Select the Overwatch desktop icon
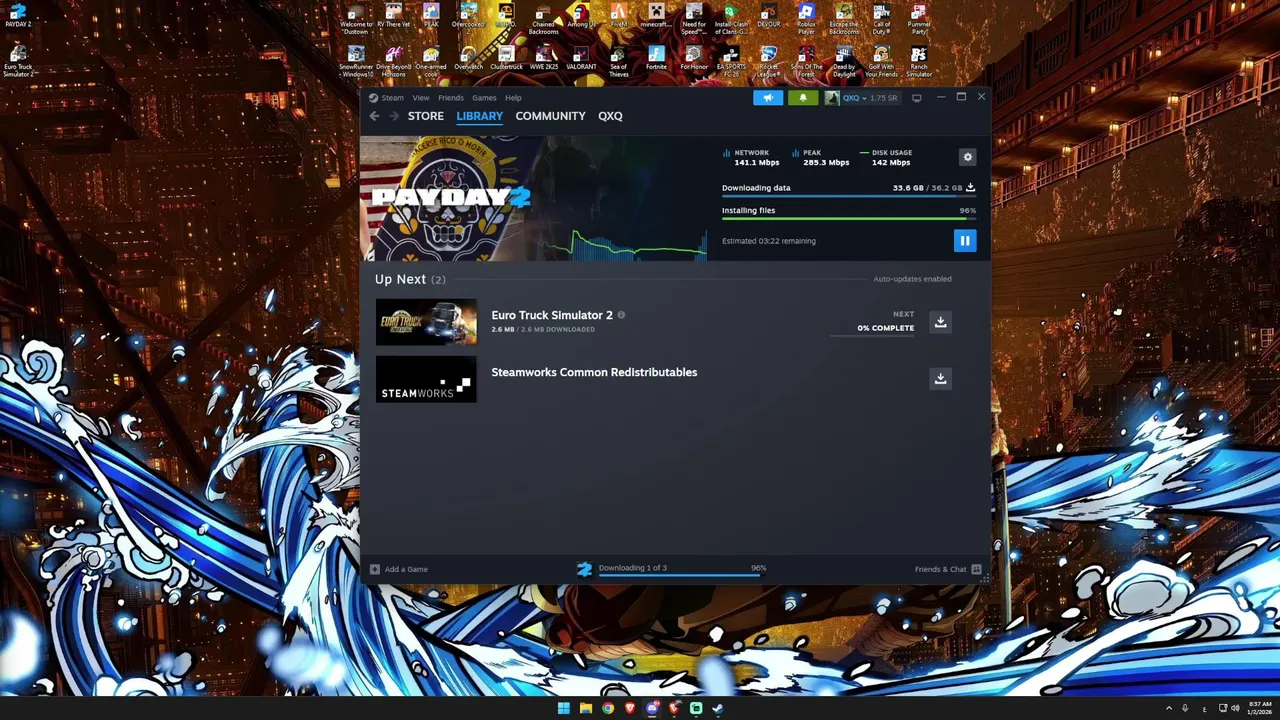 click(468, 59)
